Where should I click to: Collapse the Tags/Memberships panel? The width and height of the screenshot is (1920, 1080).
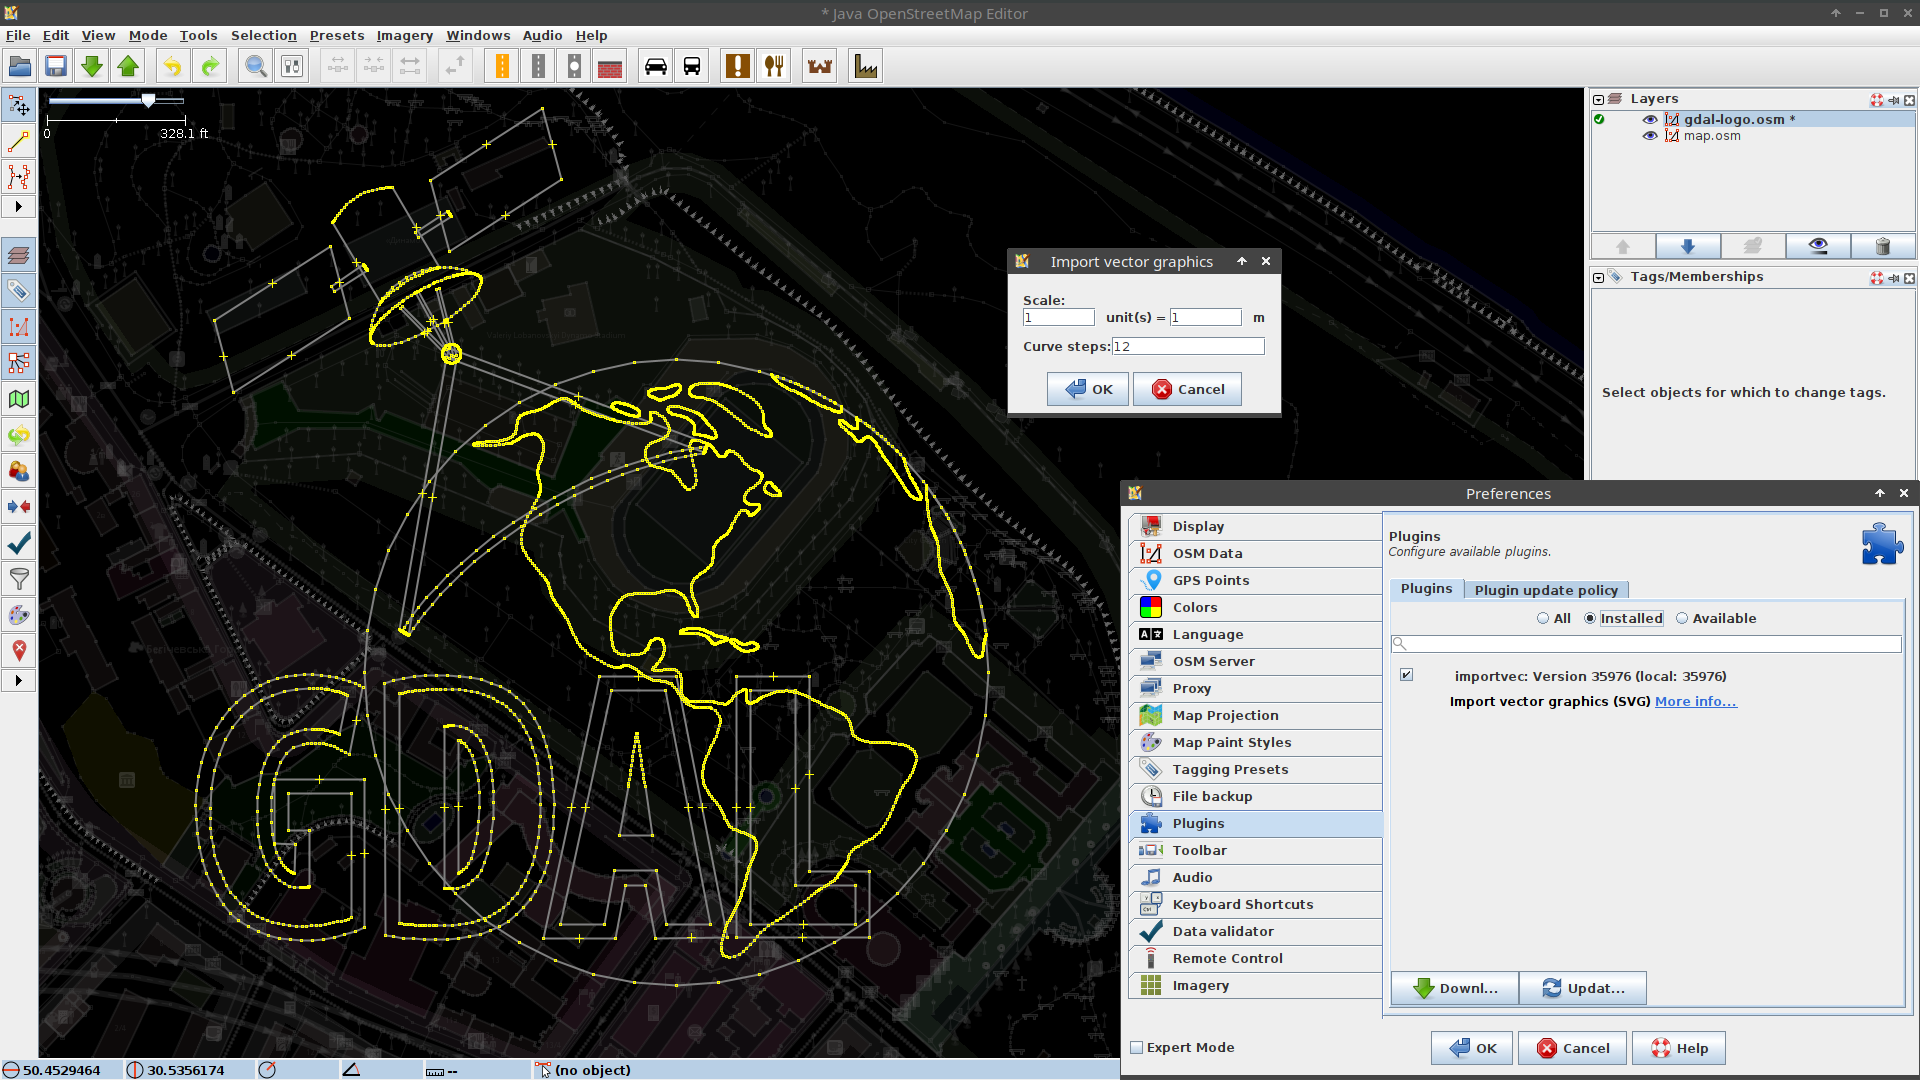pyautogui.click(x=1597, y=277)
